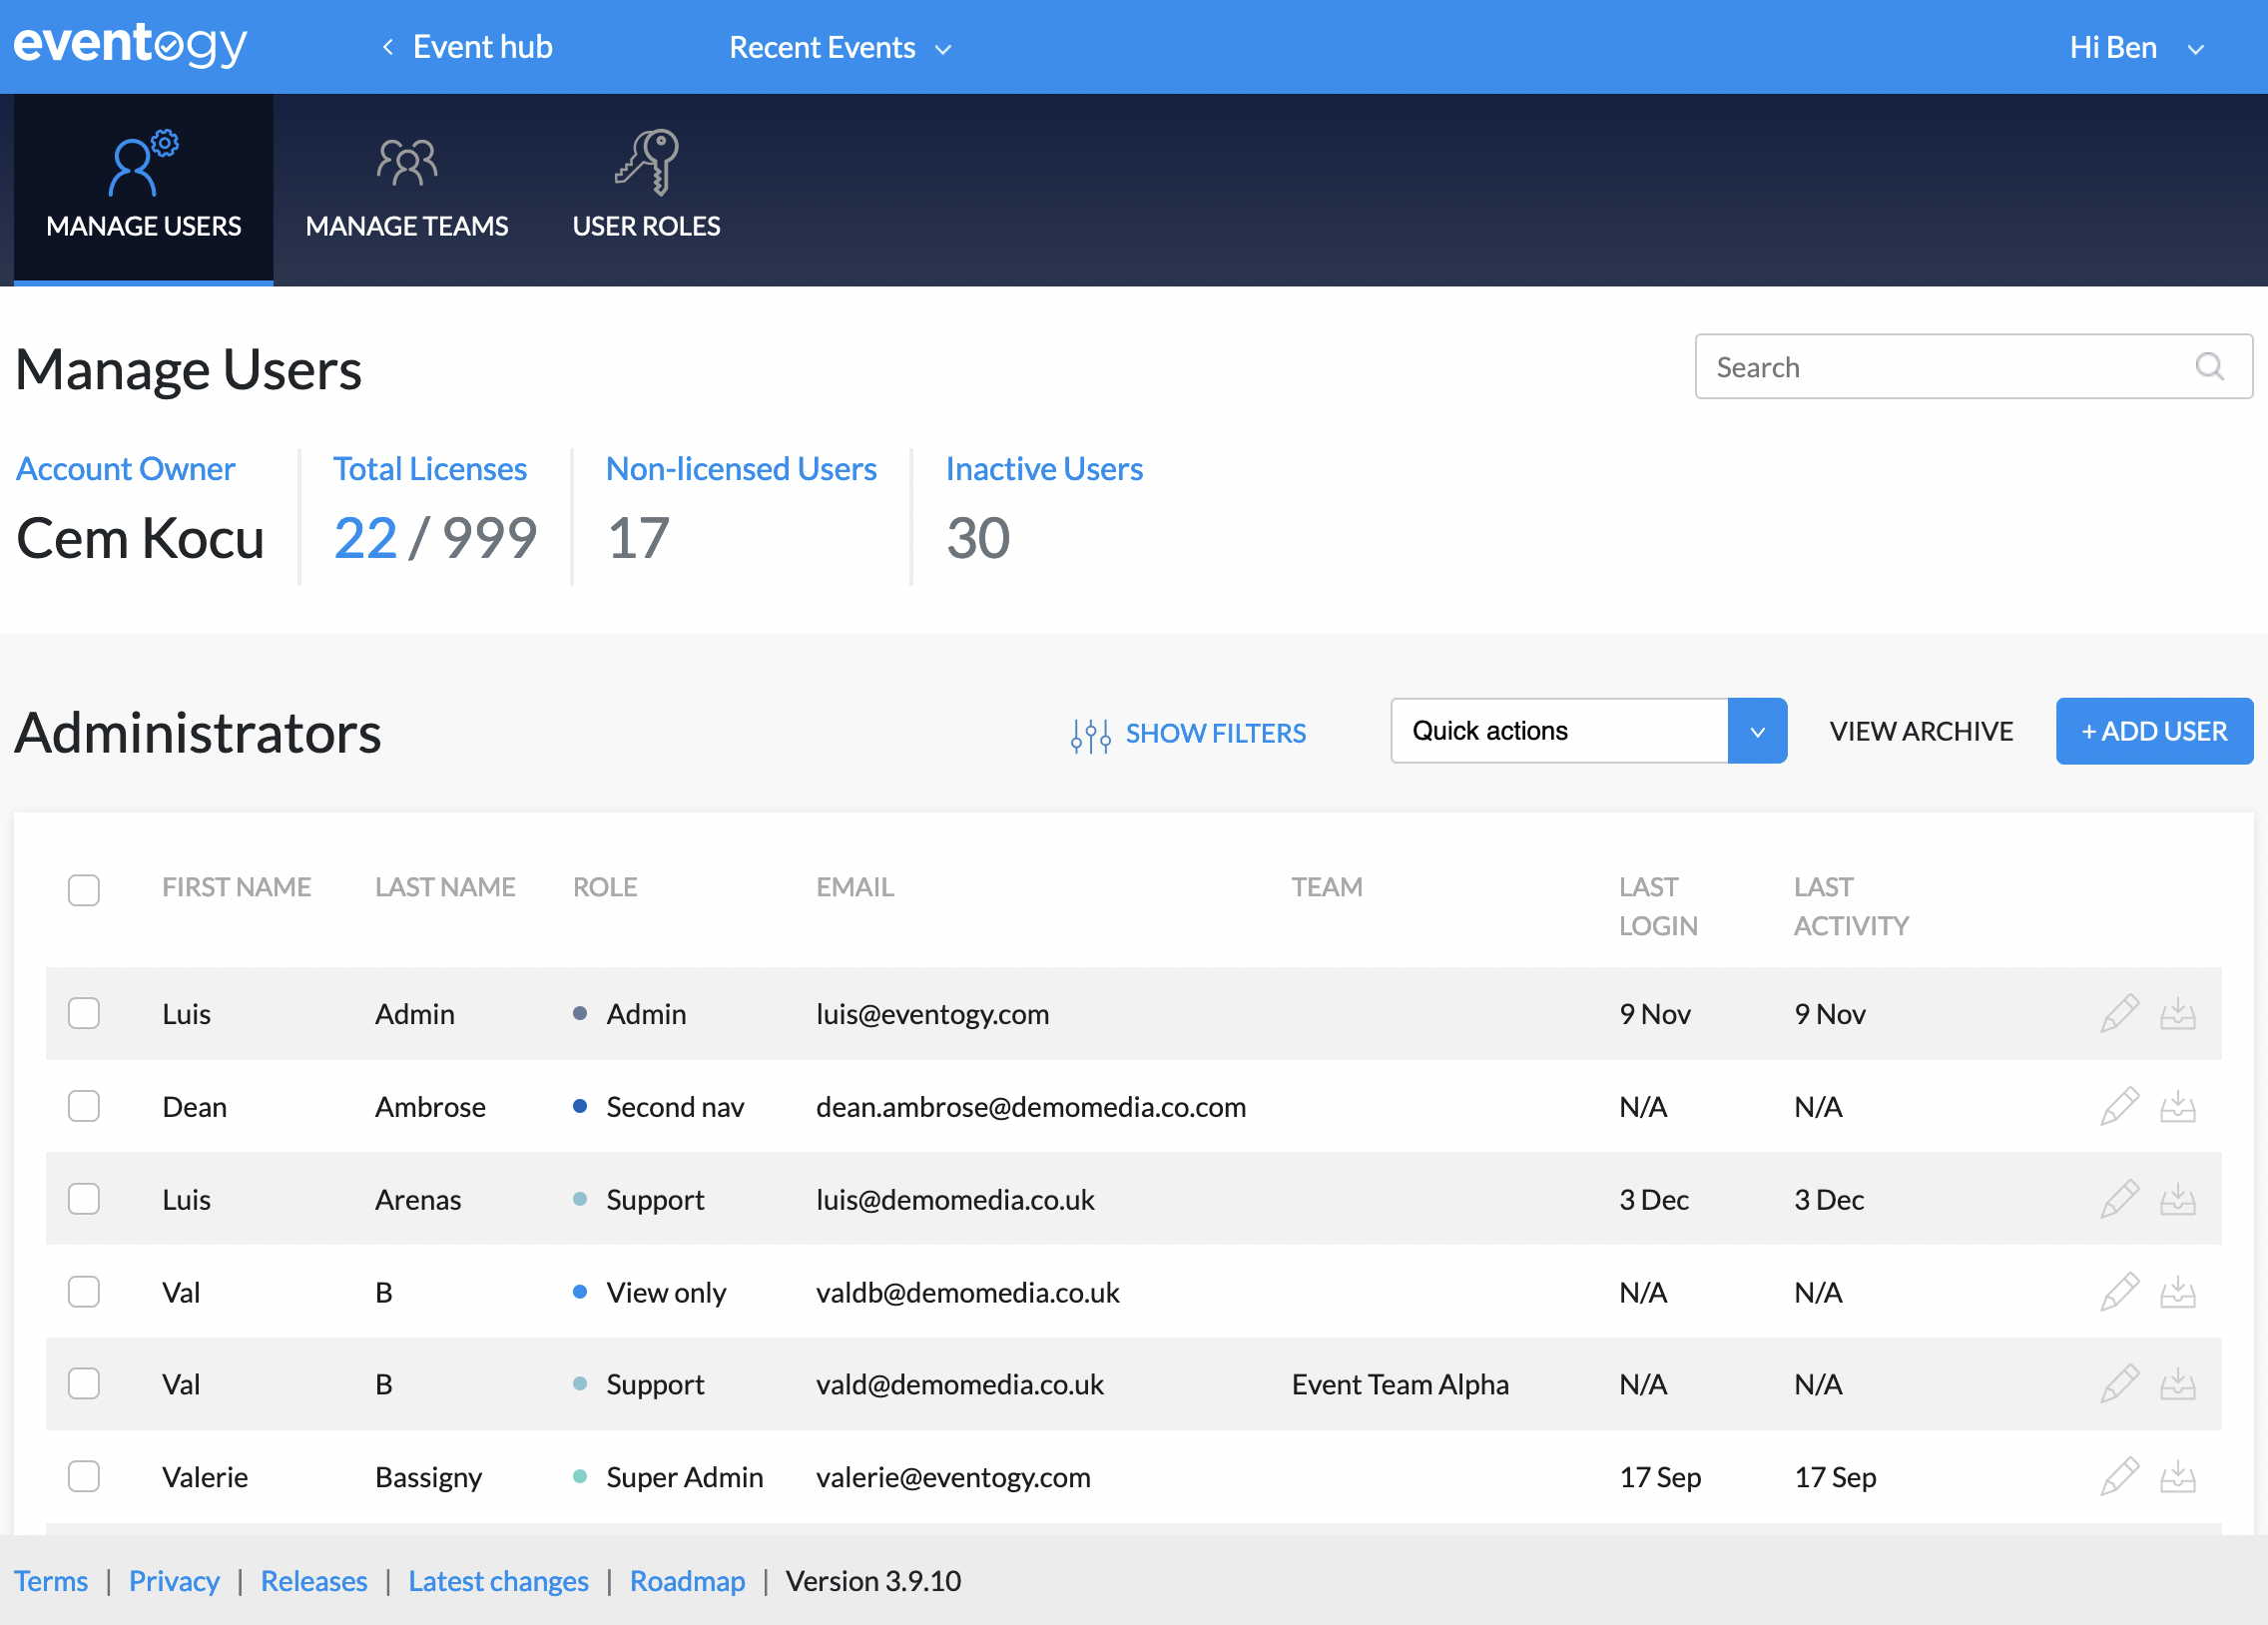Sort by Email column header
Screen dimensions: 2268x1625
pyautogui.click(x=855, y=887)
